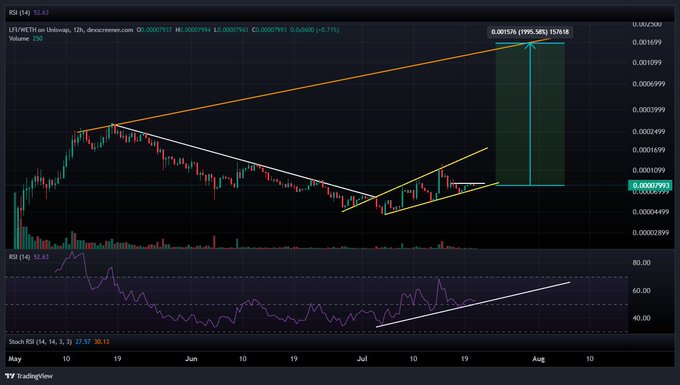This screenshot has height=385, width=680.
Task: Click the current price tag 0.00007993
Action: pos(650,186)
